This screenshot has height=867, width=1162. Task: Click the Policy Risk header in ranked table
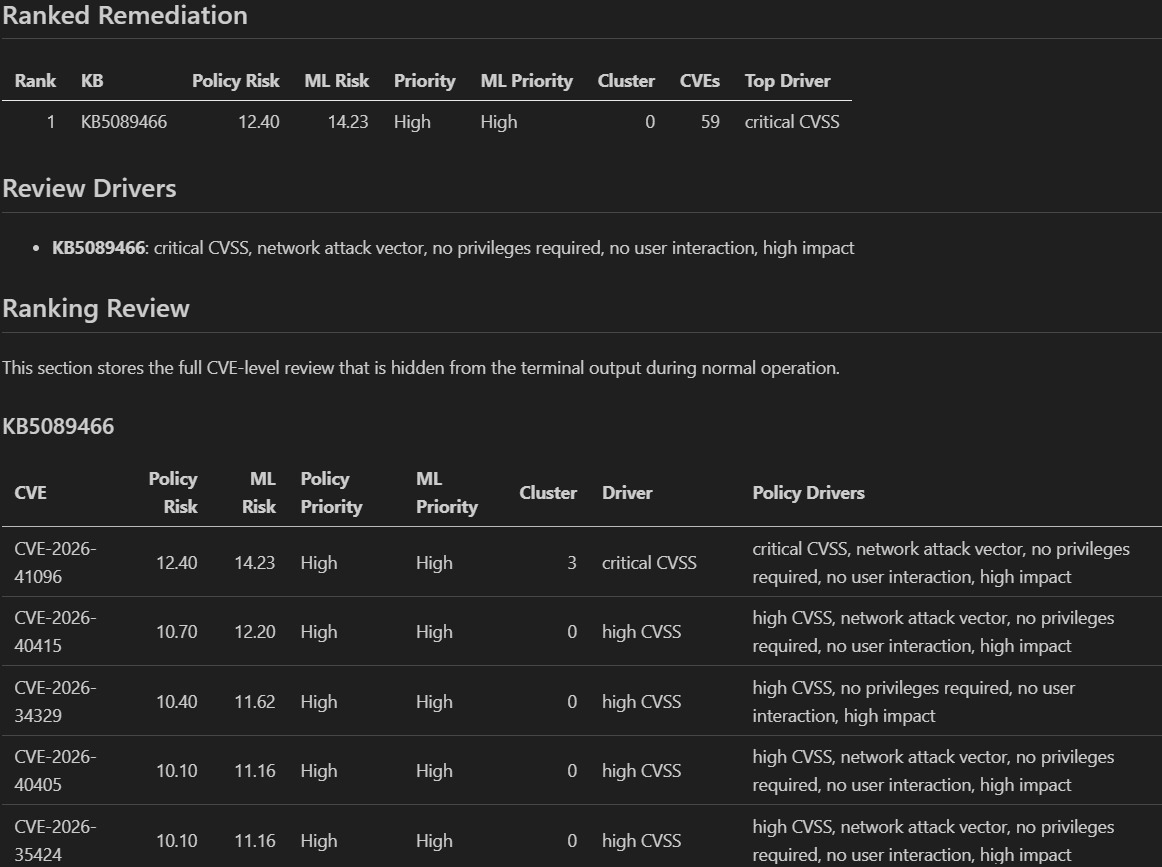pyautogui.click(x=236, y=81)
